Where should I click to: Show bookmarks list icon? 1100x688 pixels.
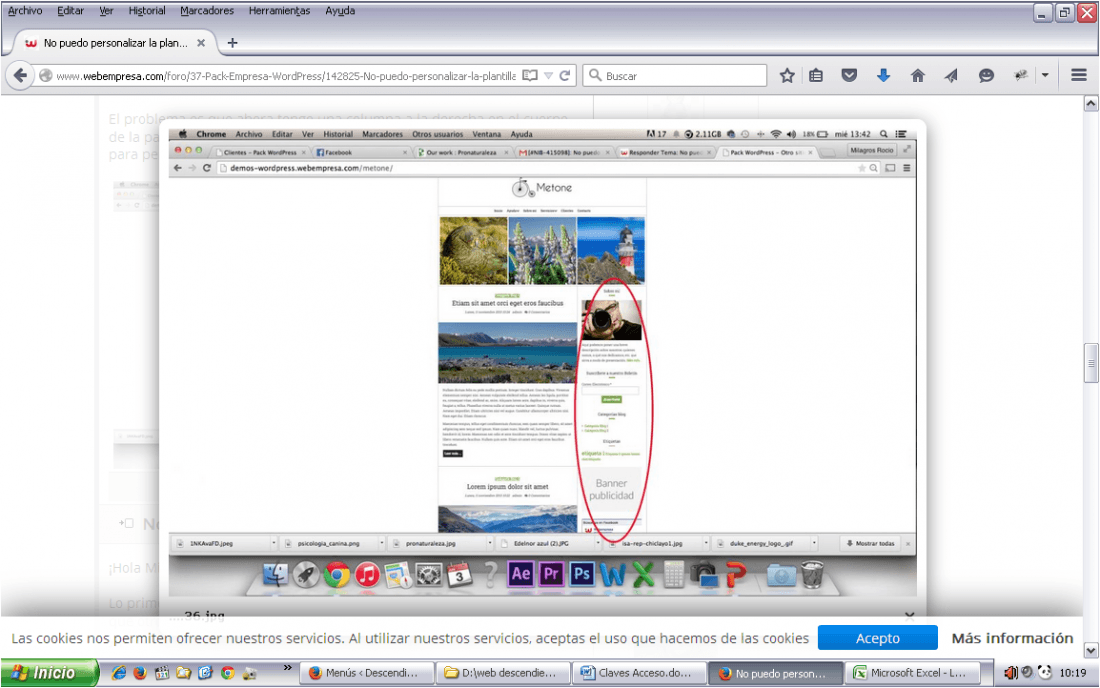816,76
